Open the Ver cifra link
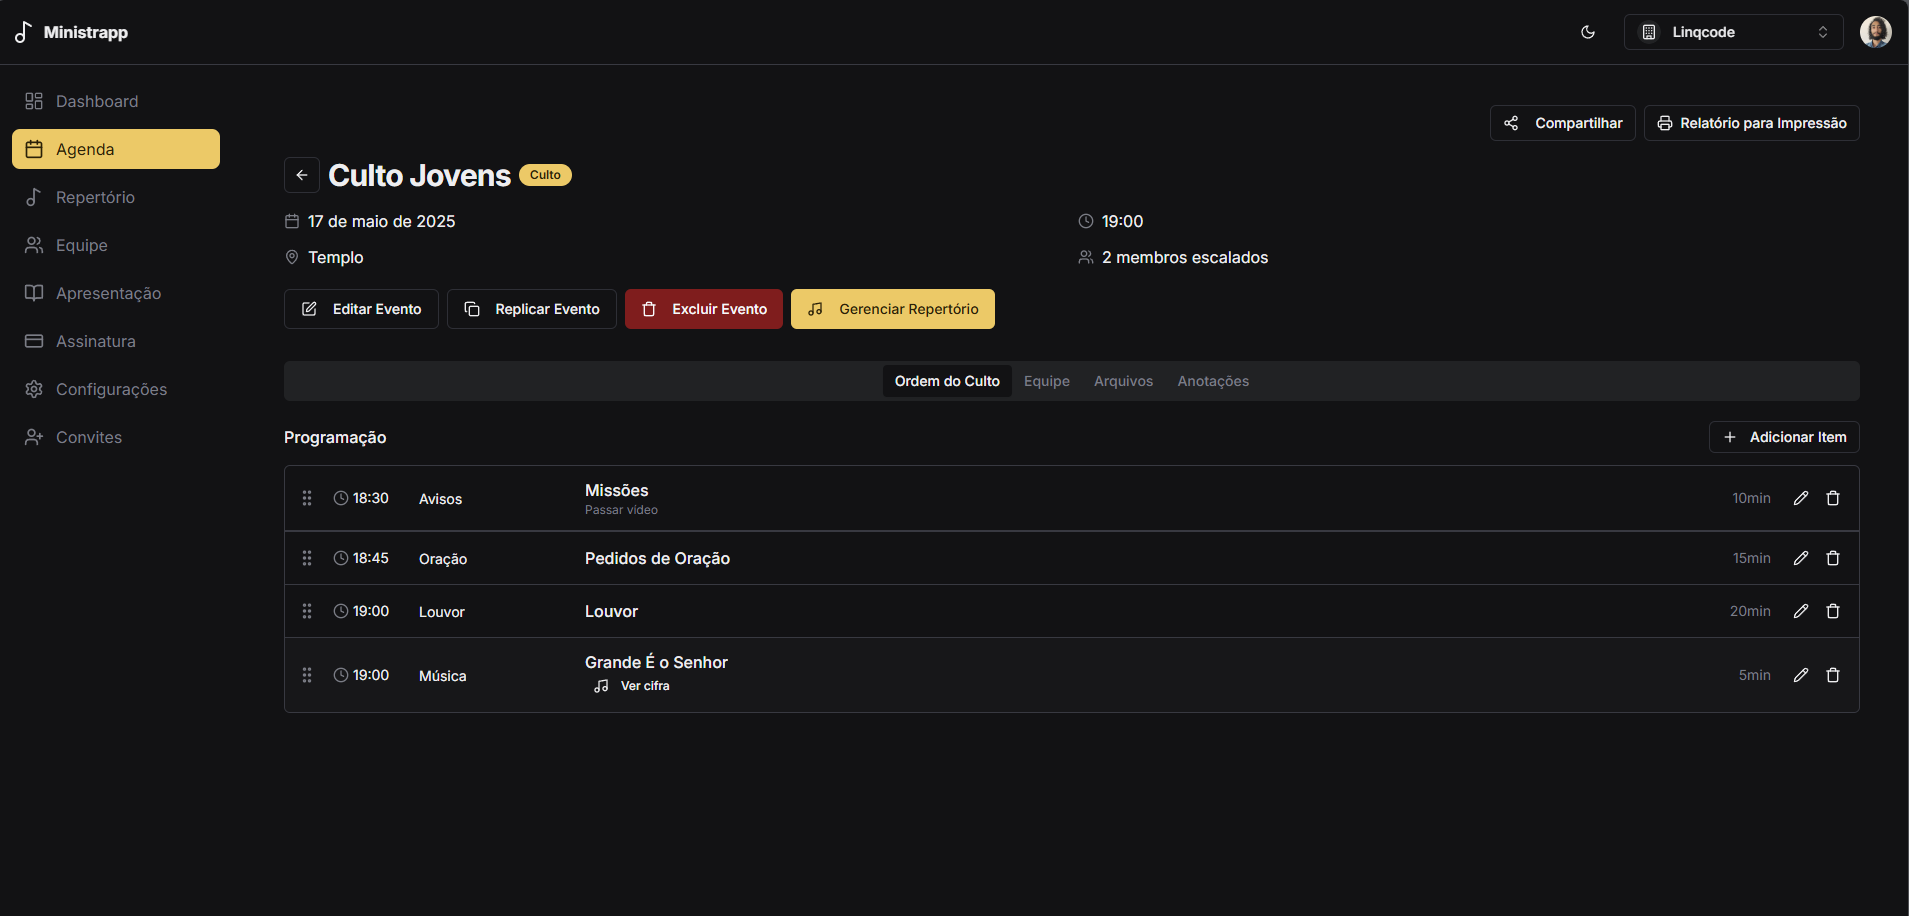This screenshot has height=916, width=1909. (x=644, y=686)
